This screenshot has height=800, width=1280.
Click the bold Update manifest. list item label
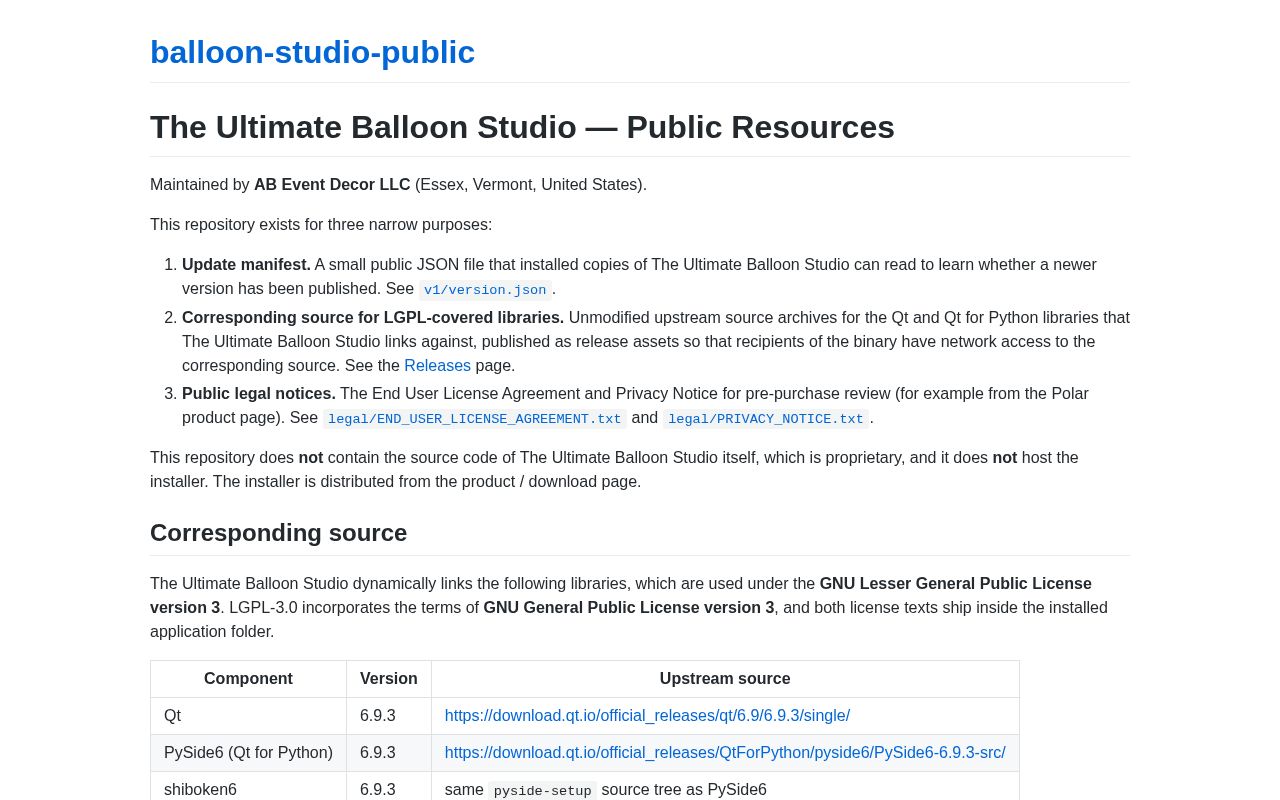point(246,265)
